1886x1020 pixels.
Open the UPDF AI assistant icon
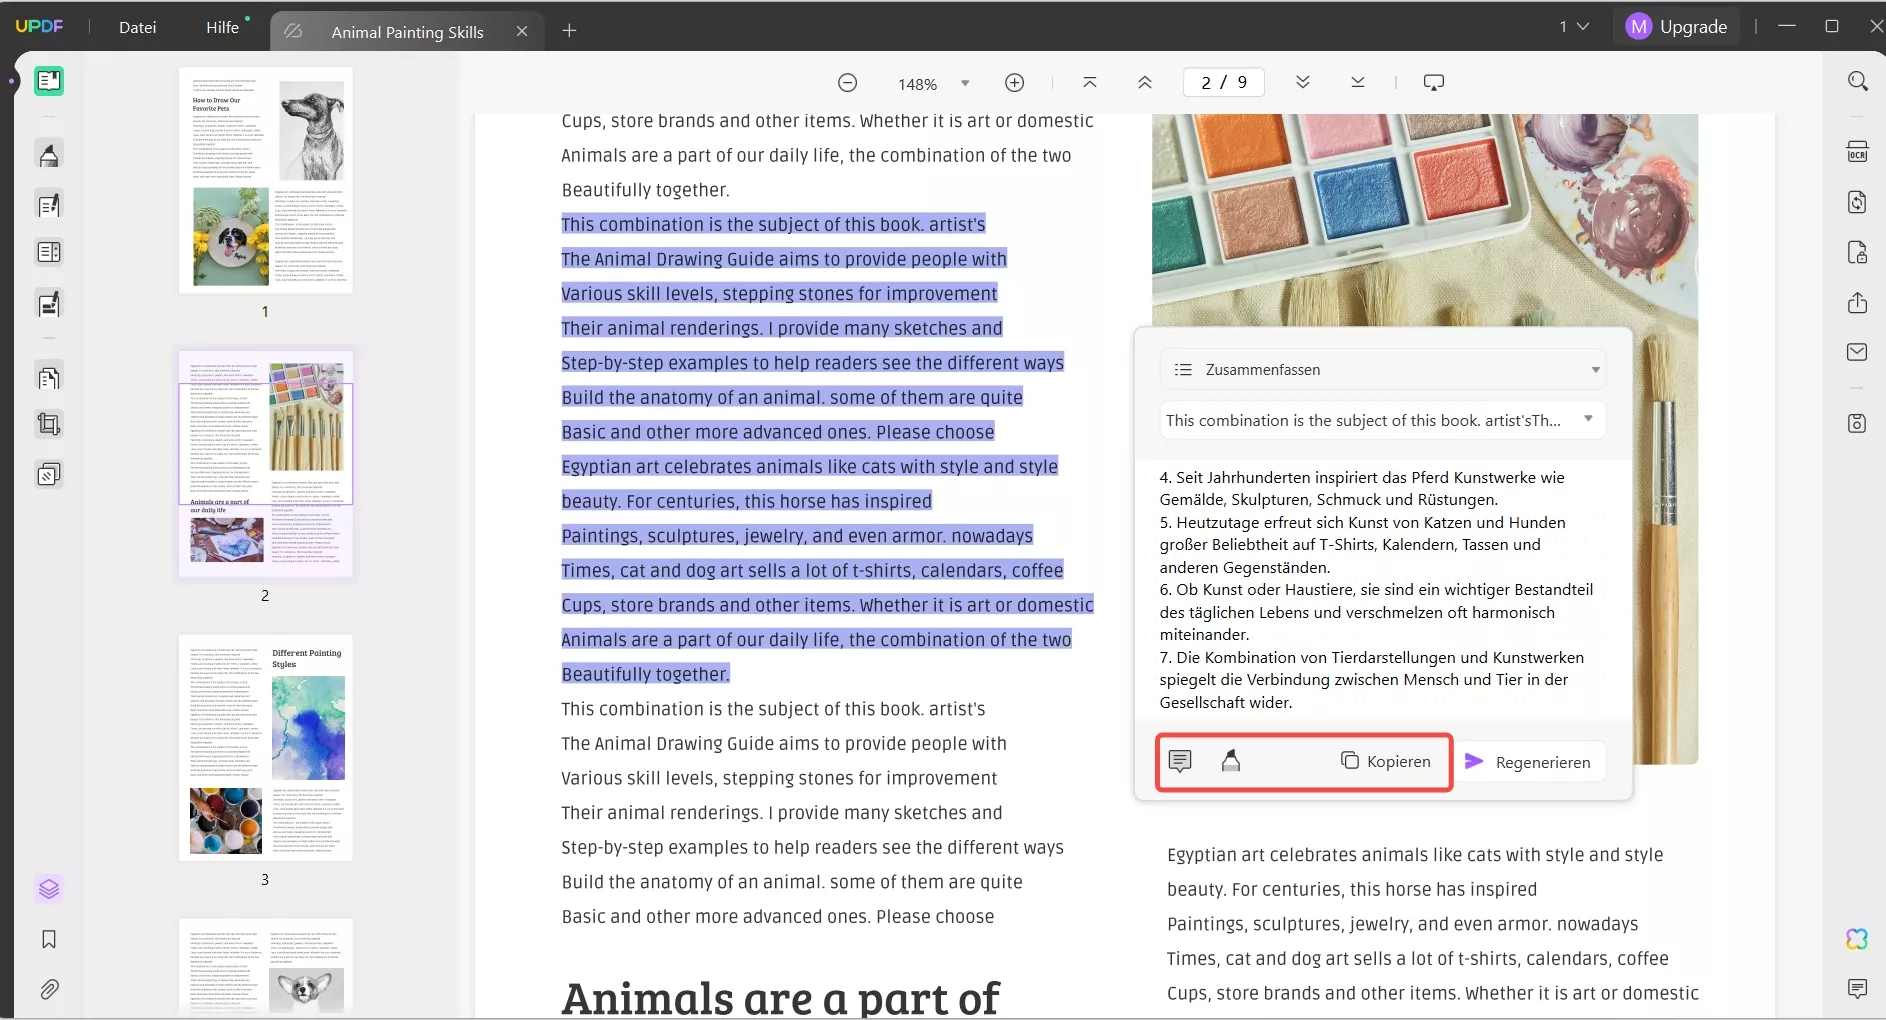[x=1857, y=939]
